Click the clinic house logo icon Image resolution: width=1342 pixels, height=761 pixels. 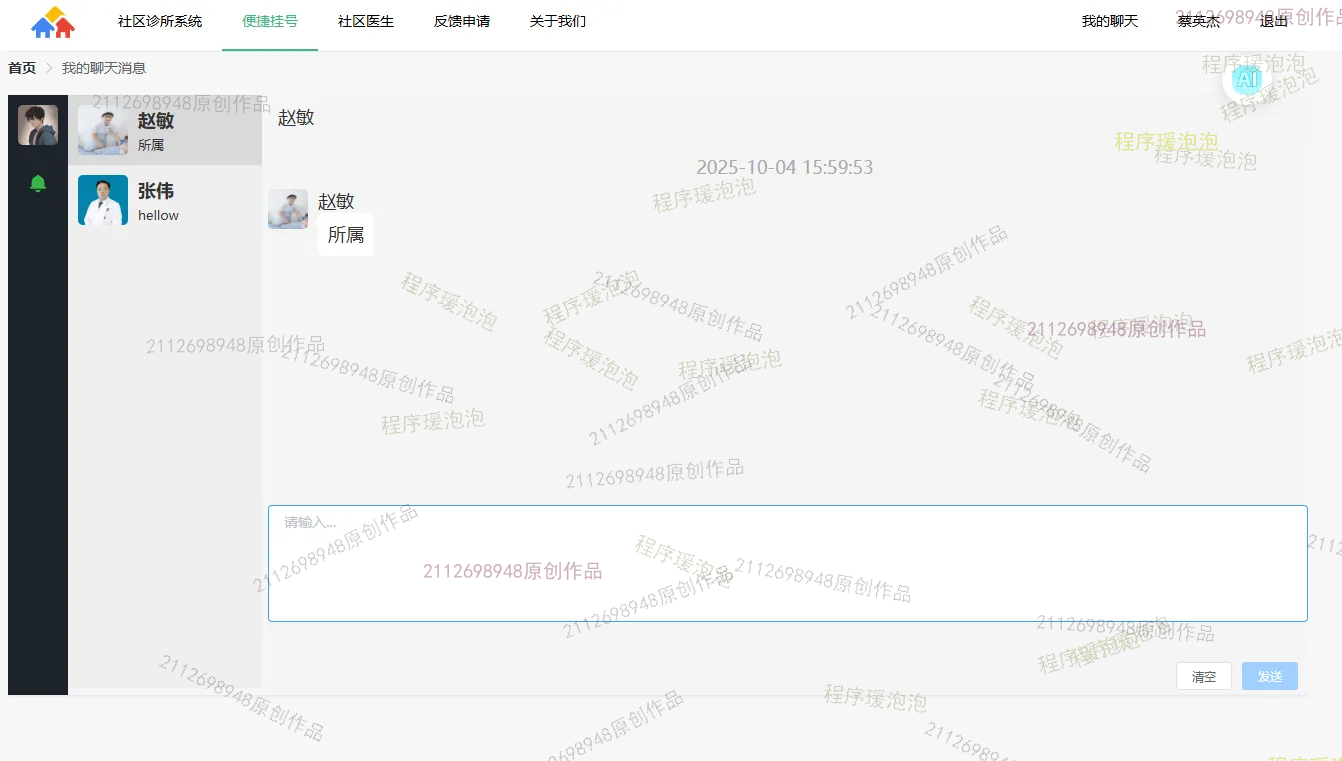pyautogui.click(x=53, y=22)
